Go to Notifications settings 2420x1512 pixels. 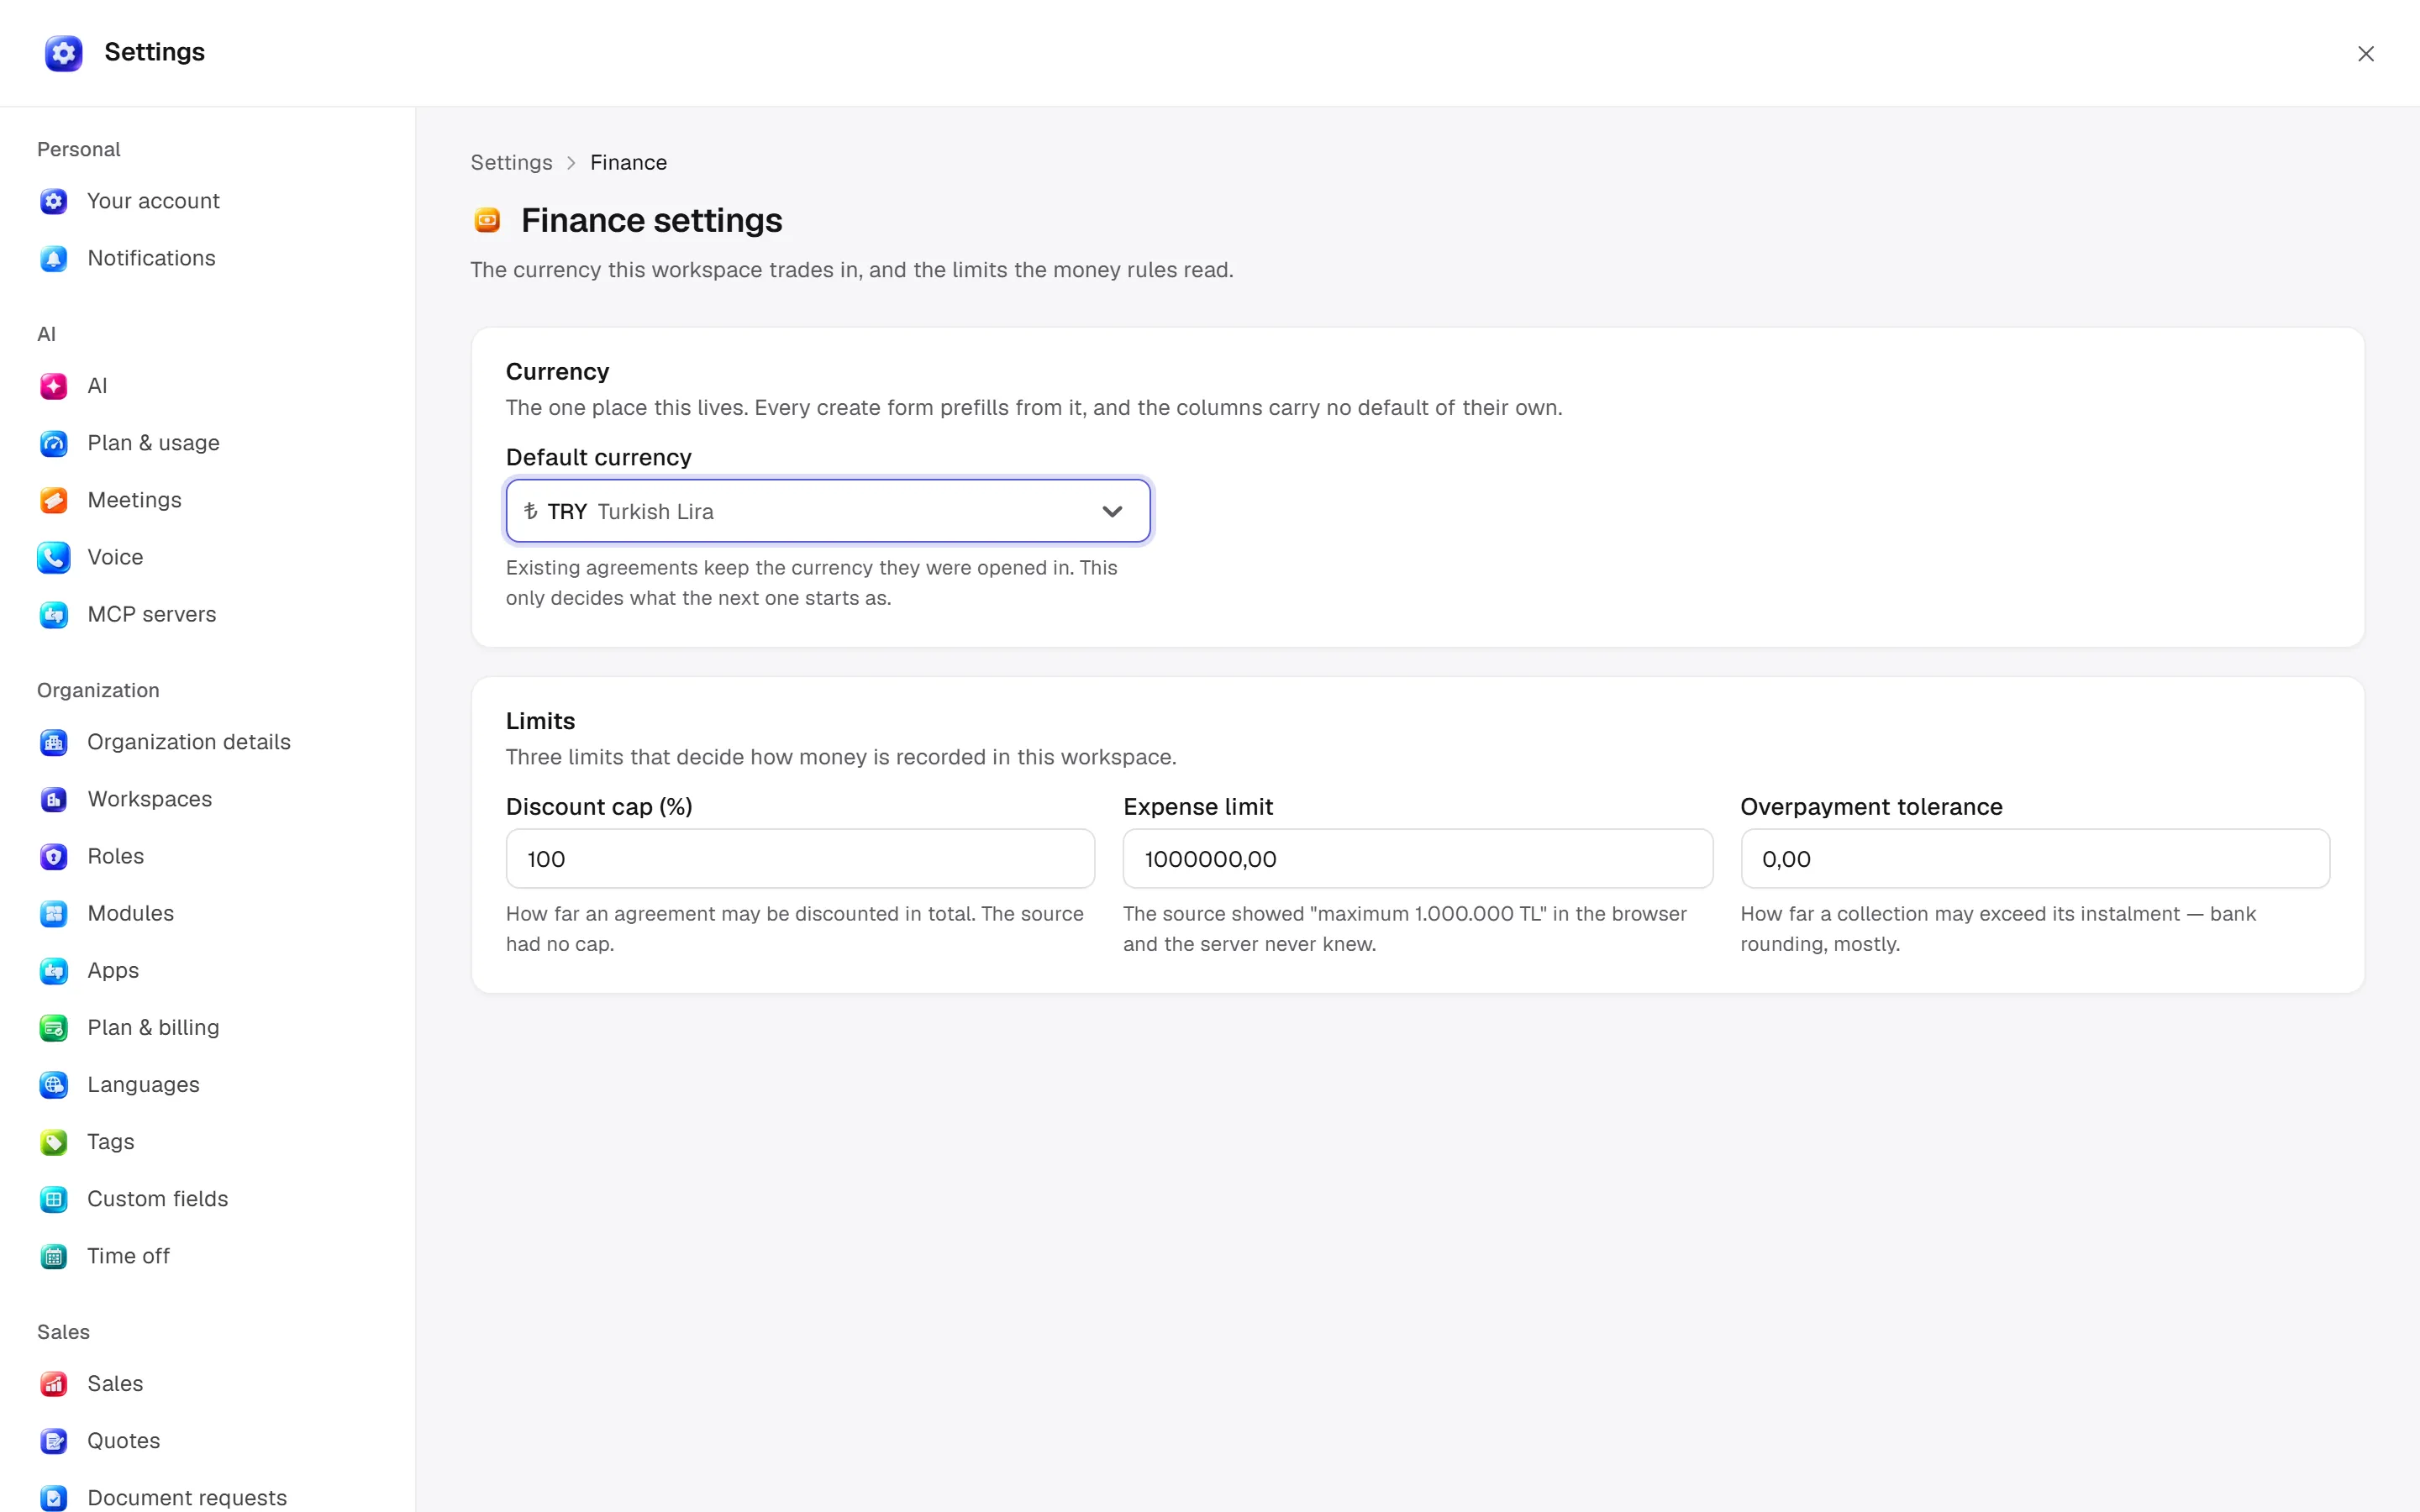coord(208,258)
